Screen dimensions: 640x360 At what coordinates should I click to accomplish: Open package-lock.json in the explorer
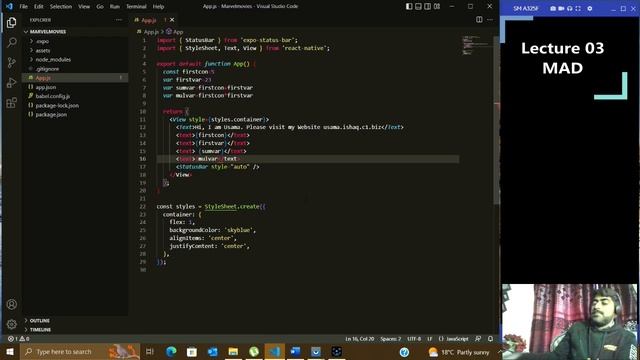[57, 105]
